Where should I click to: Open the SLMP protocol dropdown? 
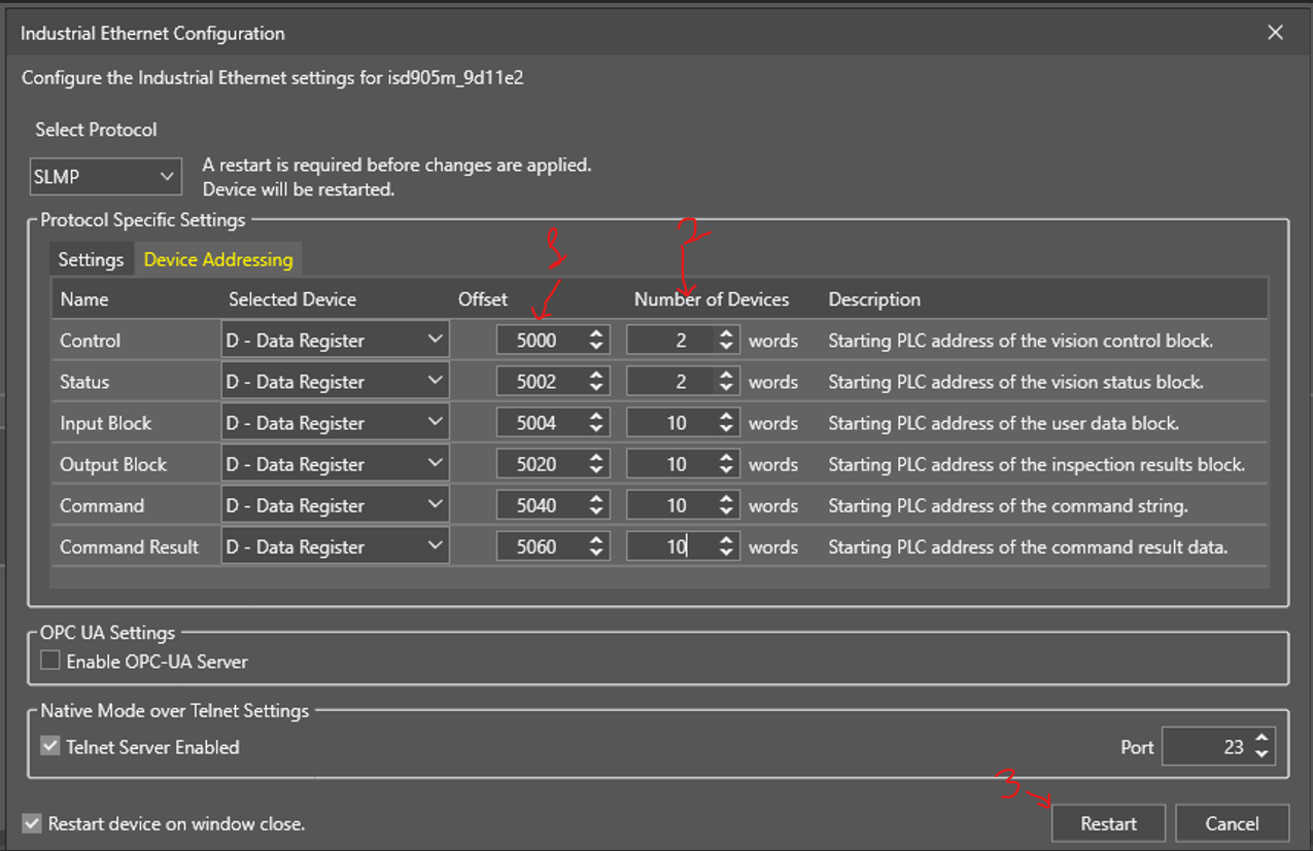click(x=106, y=177)
